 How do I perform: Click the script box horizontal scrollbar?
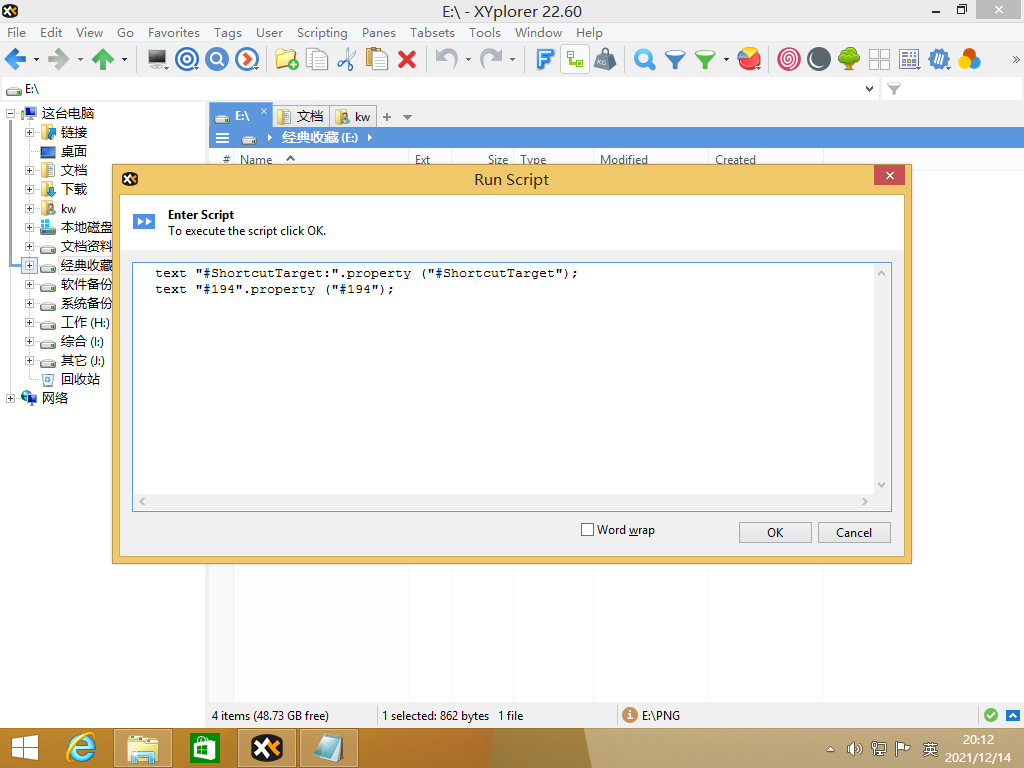coord(504,501)
